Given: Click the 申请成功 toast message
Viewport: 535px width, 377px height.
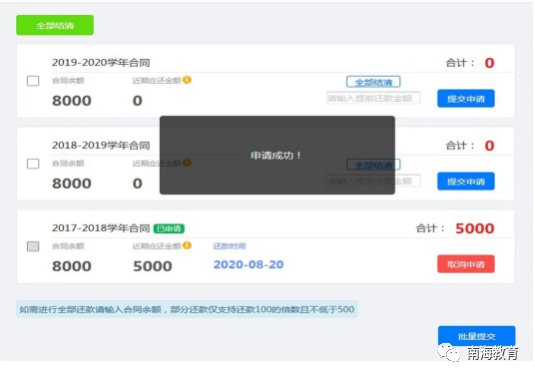Looking at the screenshot, I should [277, 155].
